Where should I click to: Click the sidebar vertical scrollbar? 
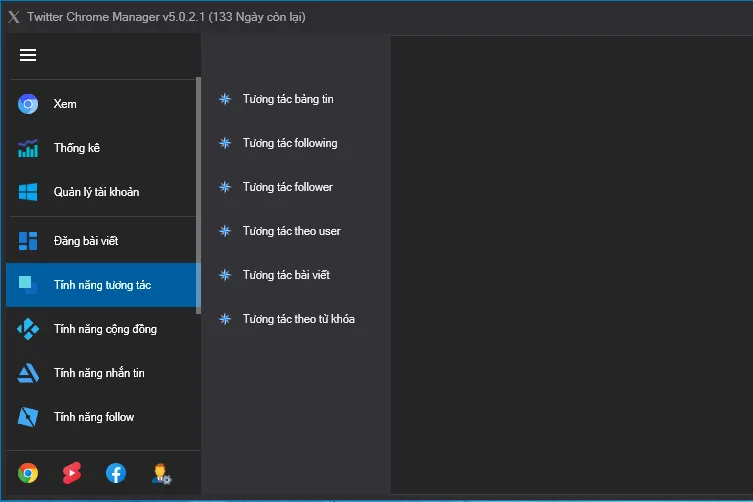[198, 196]
